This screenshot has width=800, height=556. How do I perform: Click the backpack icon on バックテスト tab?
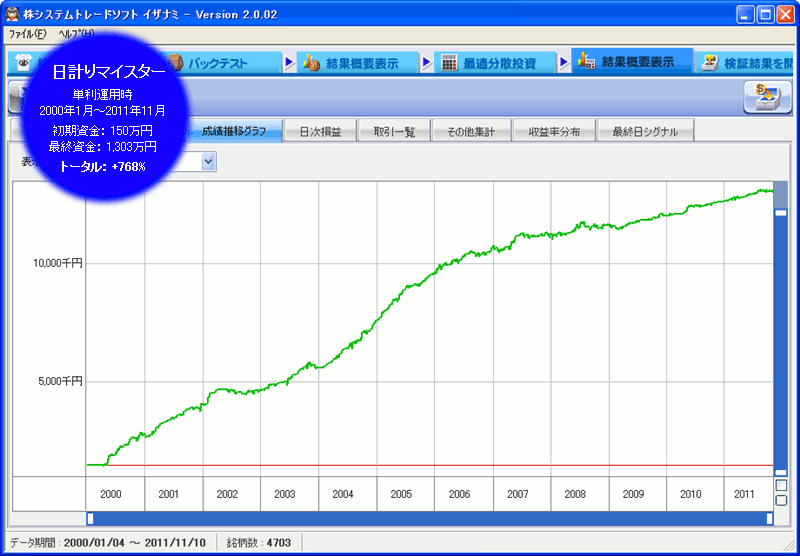point(175,63)
